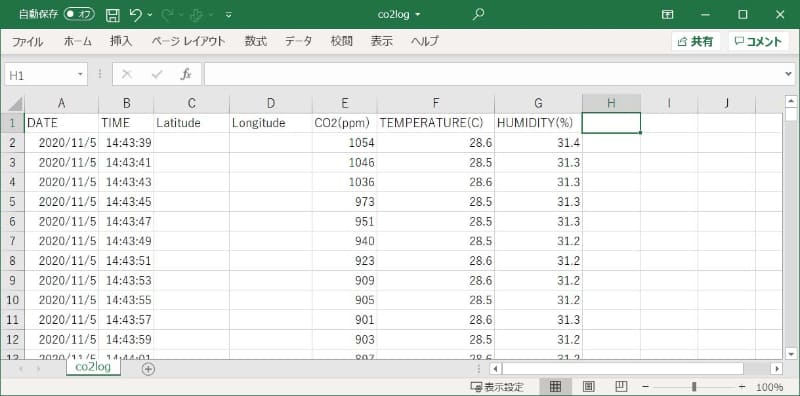Select column H header
This screenshot has height=396, width=800.
pyautogui.click(x=611, y=103)
